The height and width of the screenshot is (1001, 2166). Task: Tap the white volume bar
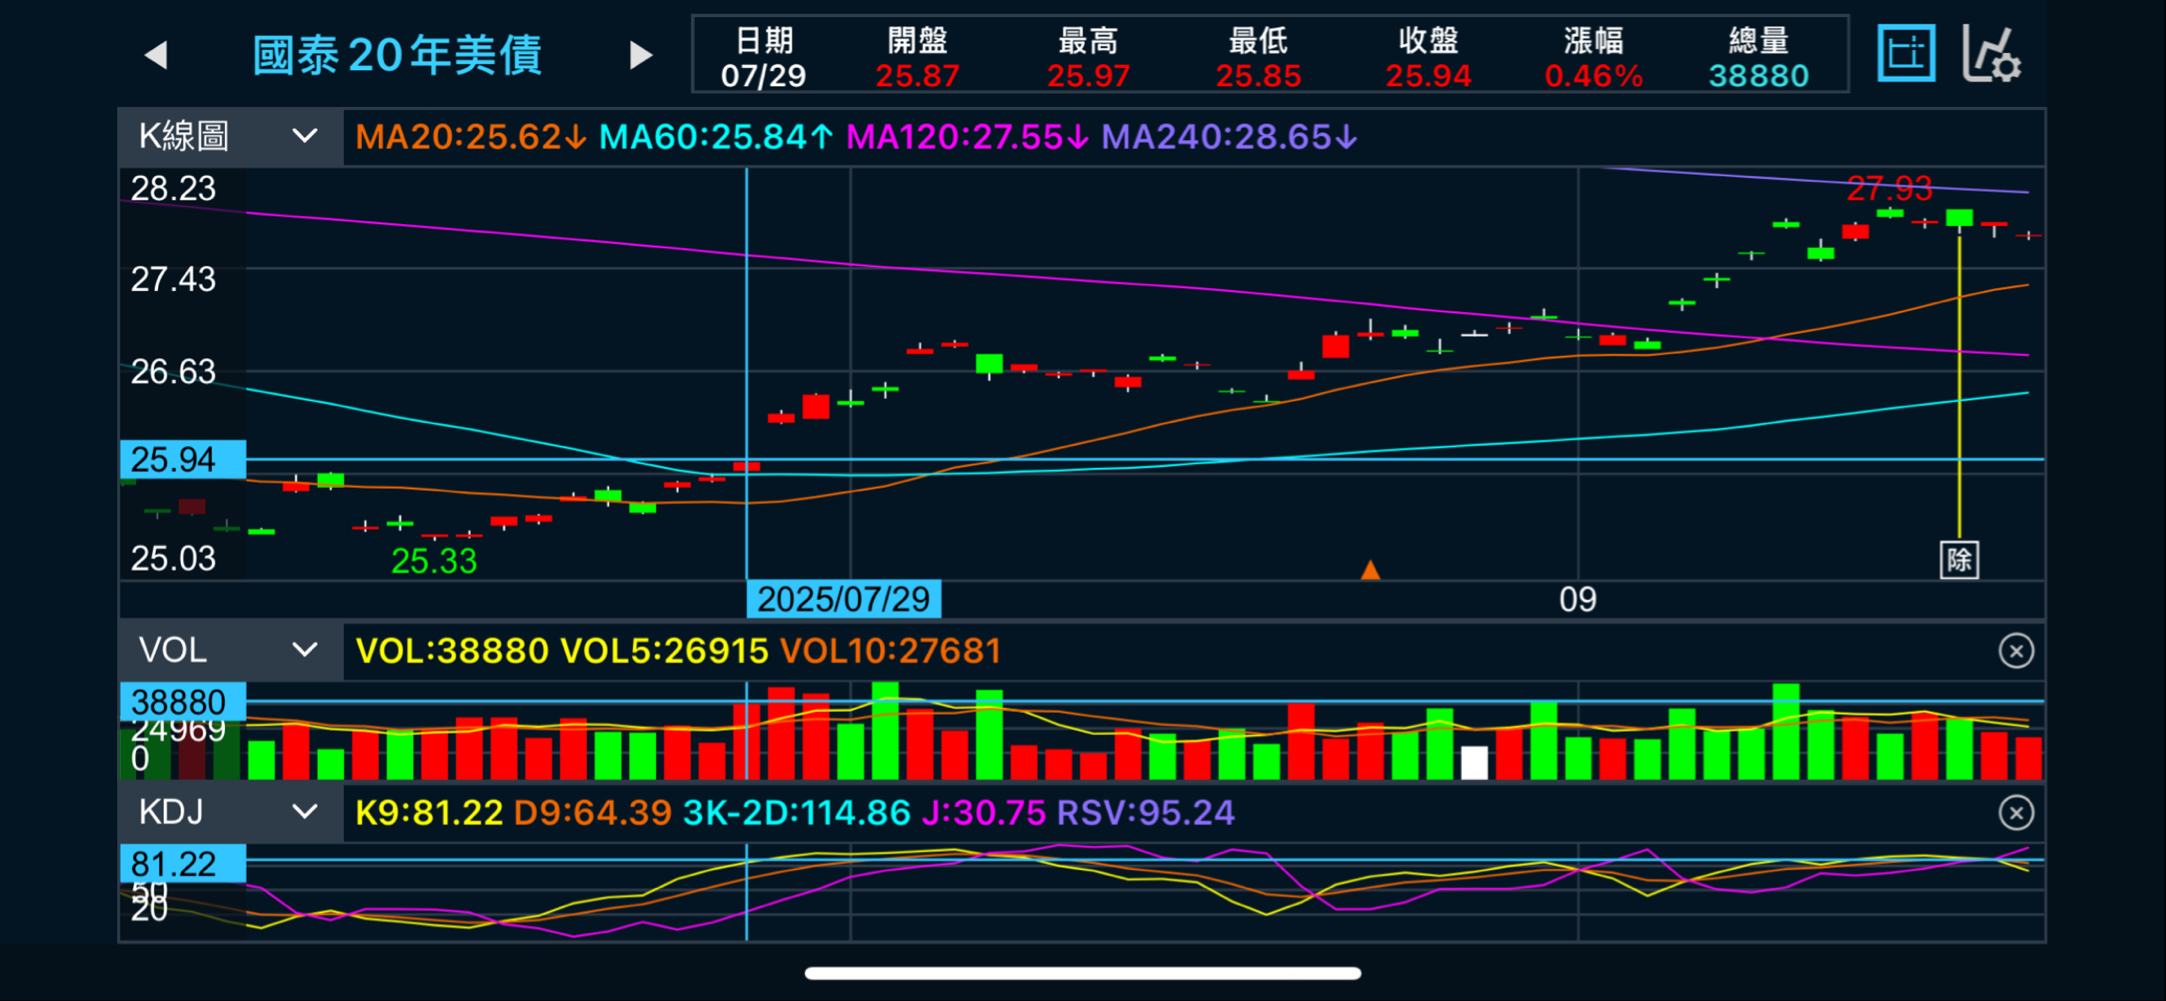click(1474, 762)
